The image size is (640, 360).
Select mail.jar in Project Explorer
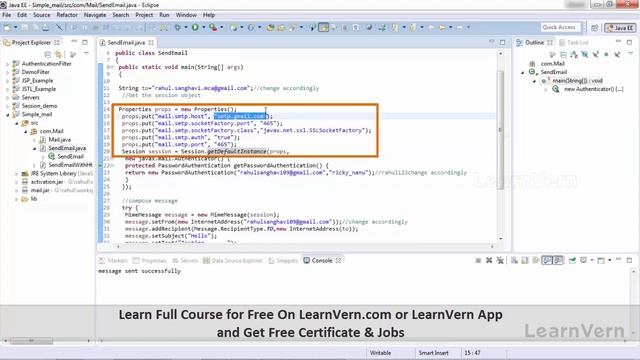[40, 191]
